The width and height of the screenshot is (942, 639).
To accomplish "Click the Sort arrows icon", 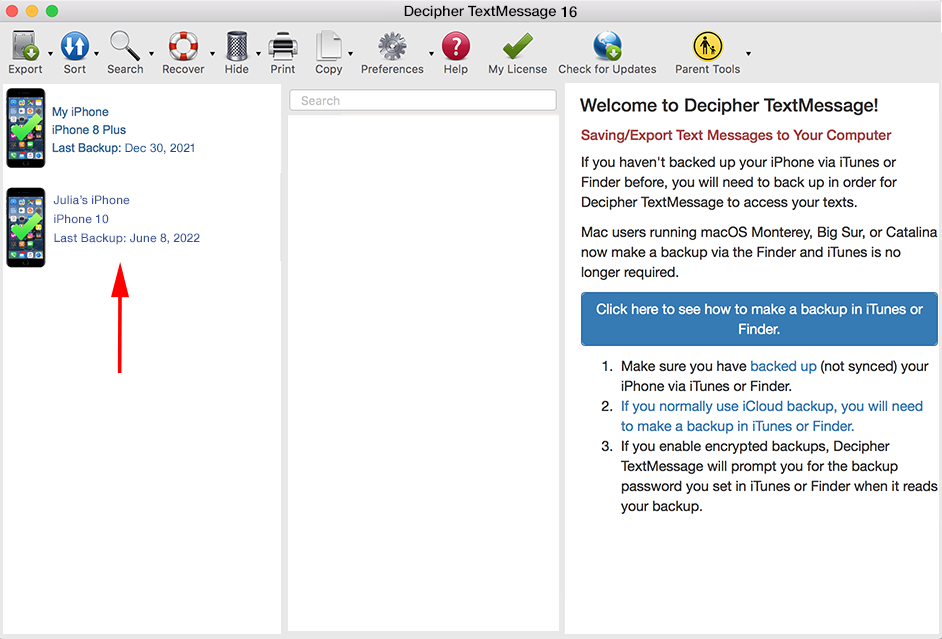I will [x=75, y=47].
